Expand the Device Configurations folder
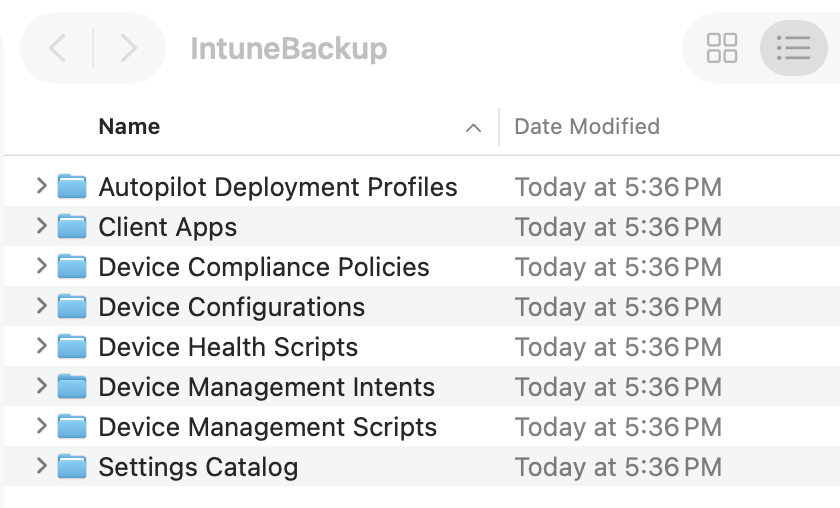This screenshot has height=508, width=840. [x=41, y=306]
